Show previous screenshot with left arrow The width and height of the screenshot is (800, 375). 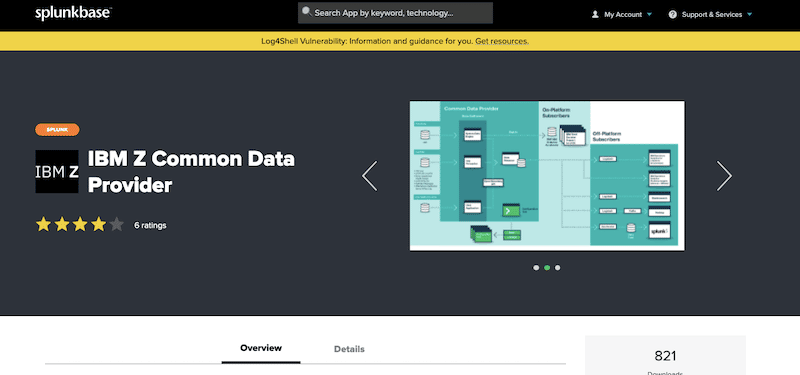pyautogui.click(x=370, y=176)
